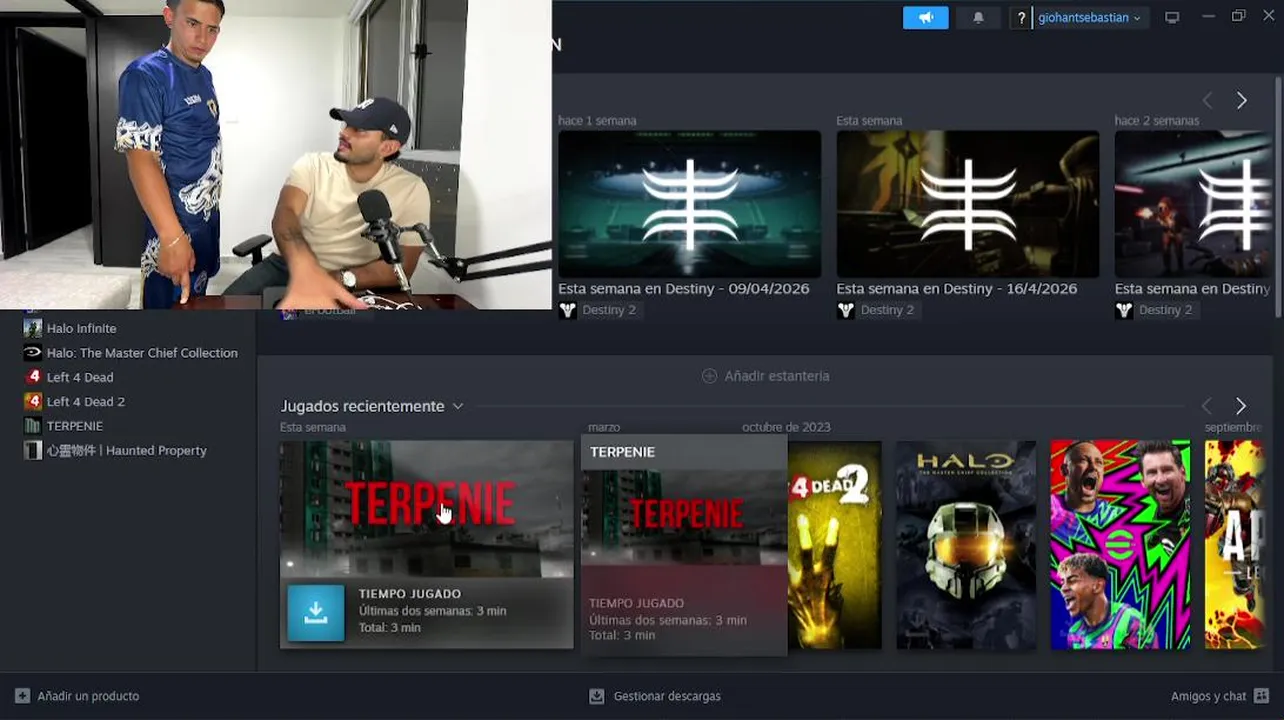The width and height of the screenshot is (1284, 720).
Task: Select the Left 4 Dead 2 cover
Action: 835,545
